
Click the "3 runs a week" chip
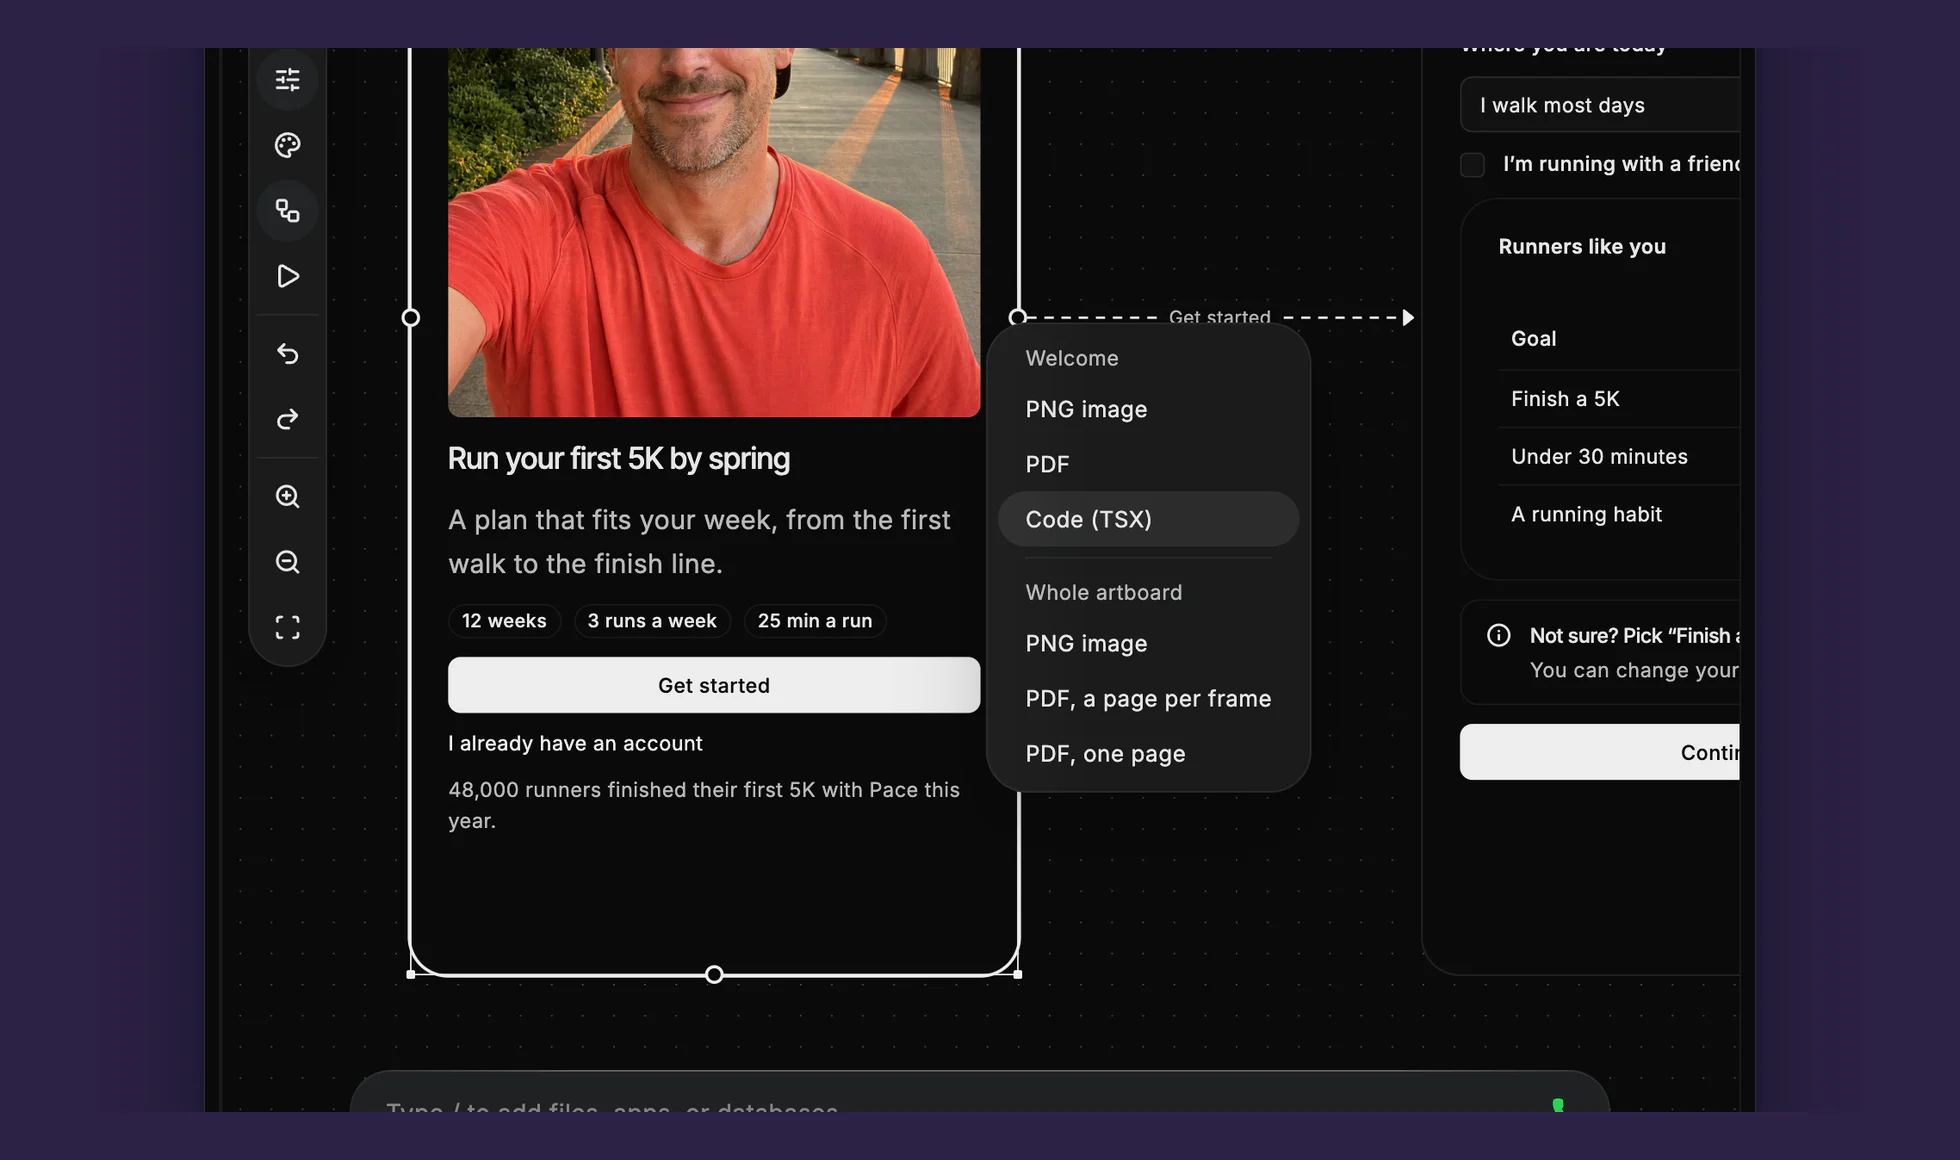tap(652, 621)
